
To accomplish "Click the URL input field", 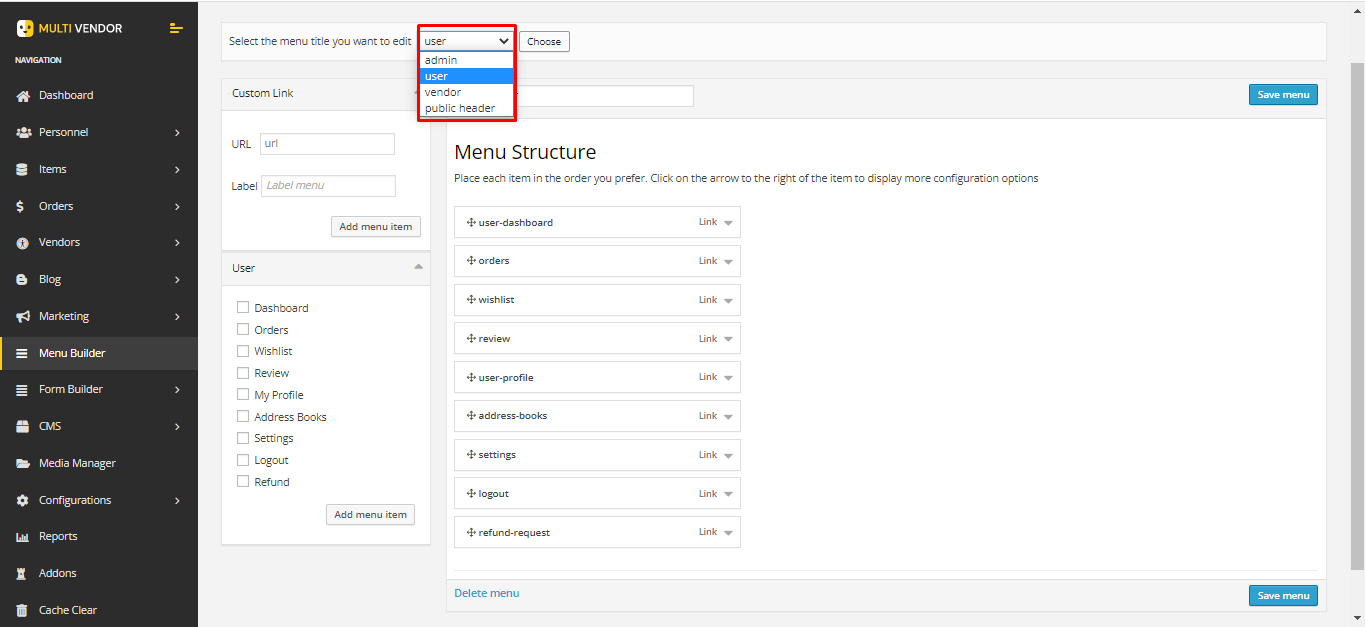I will pyautogui.click(x=327, y=144).
